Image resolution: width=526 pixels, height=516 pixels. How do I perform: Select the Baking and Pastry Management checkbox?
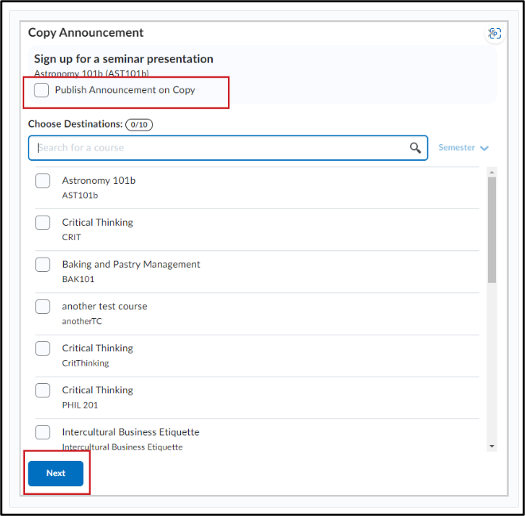[43, 264]
